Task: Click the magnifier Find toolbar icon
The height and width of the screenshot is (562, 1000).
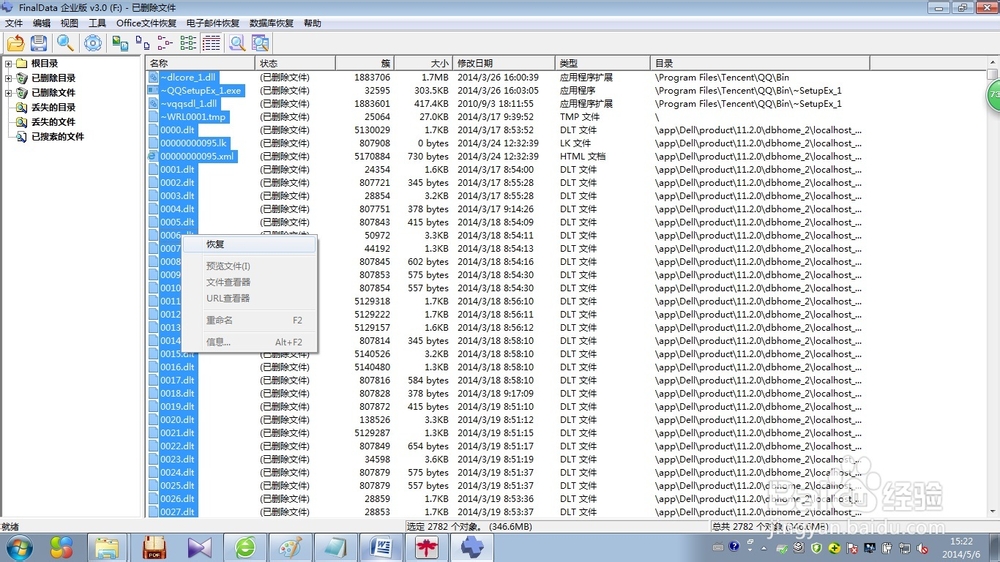Action: click(x=65, y=43)
